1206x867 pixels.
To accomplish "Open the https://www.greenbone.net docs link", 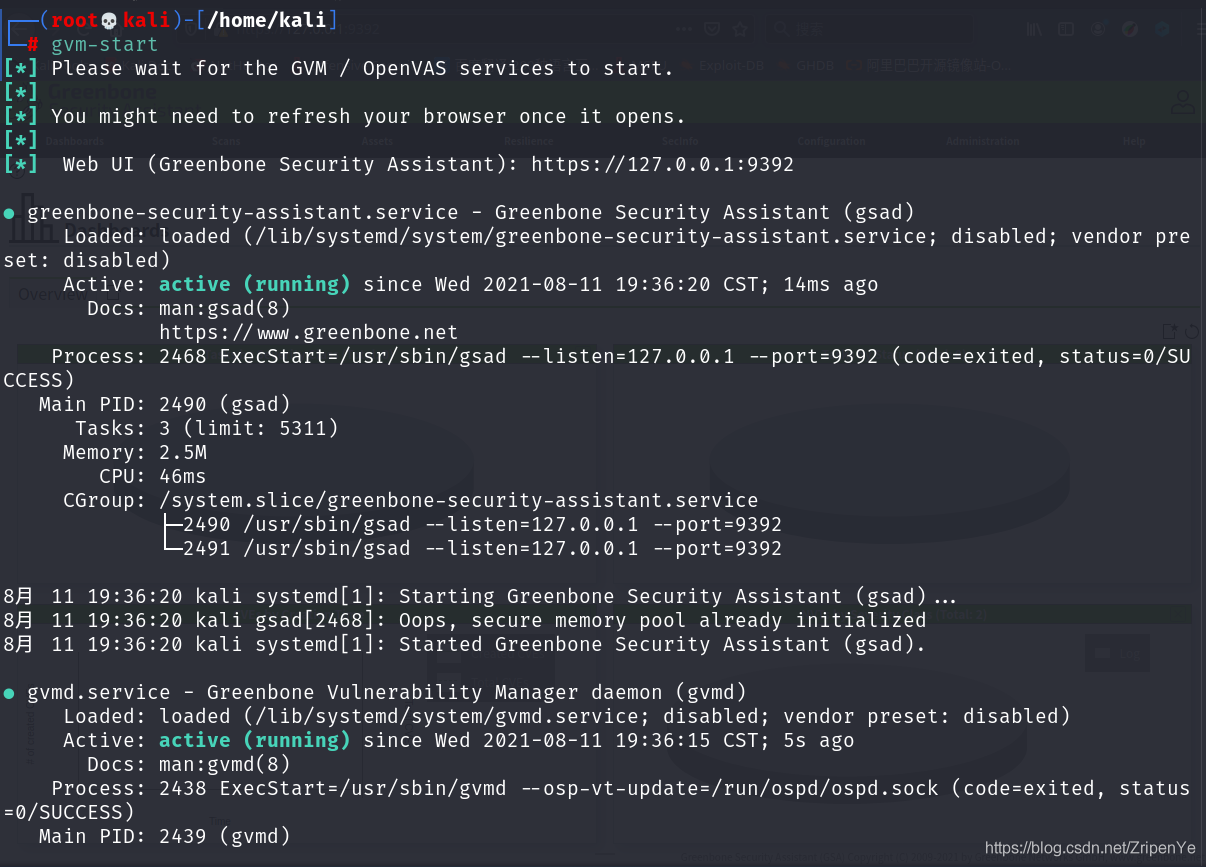I will click(308, 332).
